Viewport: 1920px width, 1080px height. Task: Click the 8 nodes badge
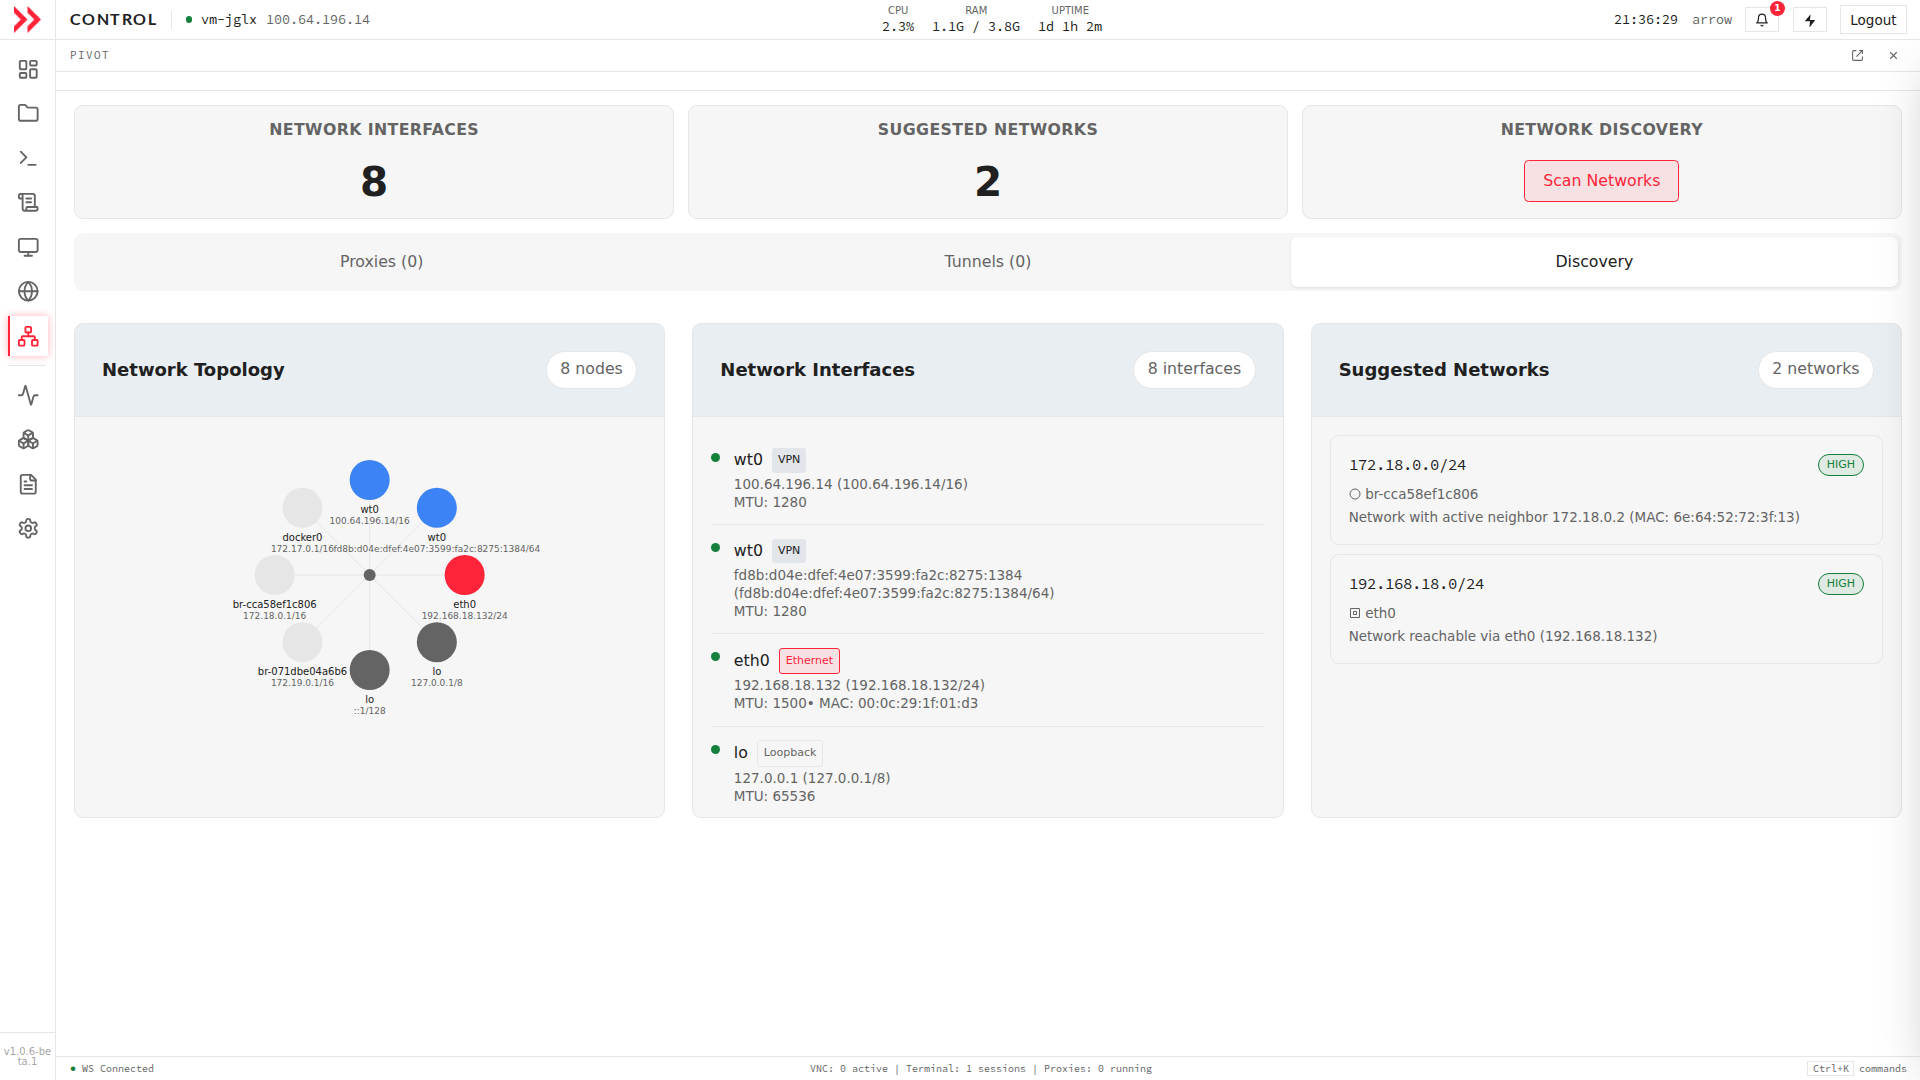point(591,369)
